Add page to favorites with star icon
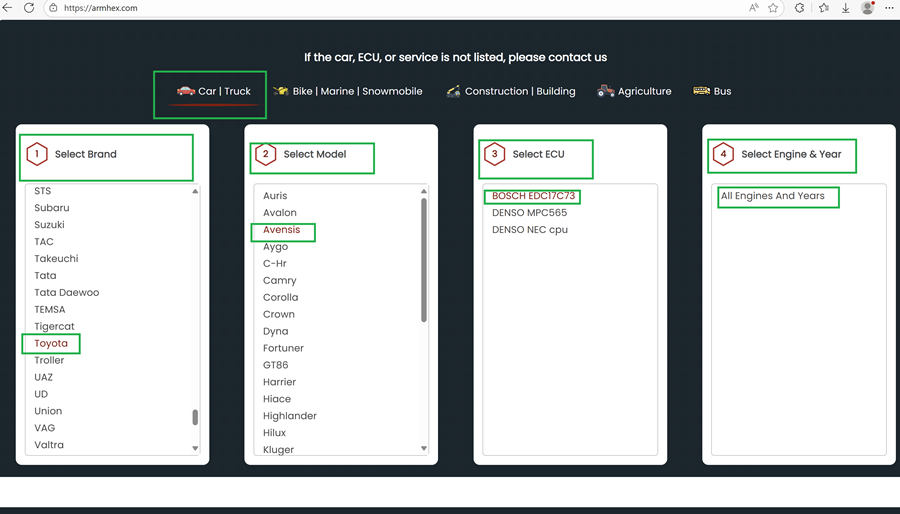The width and height of the screenshot is (900, 514). click(773, 8)
